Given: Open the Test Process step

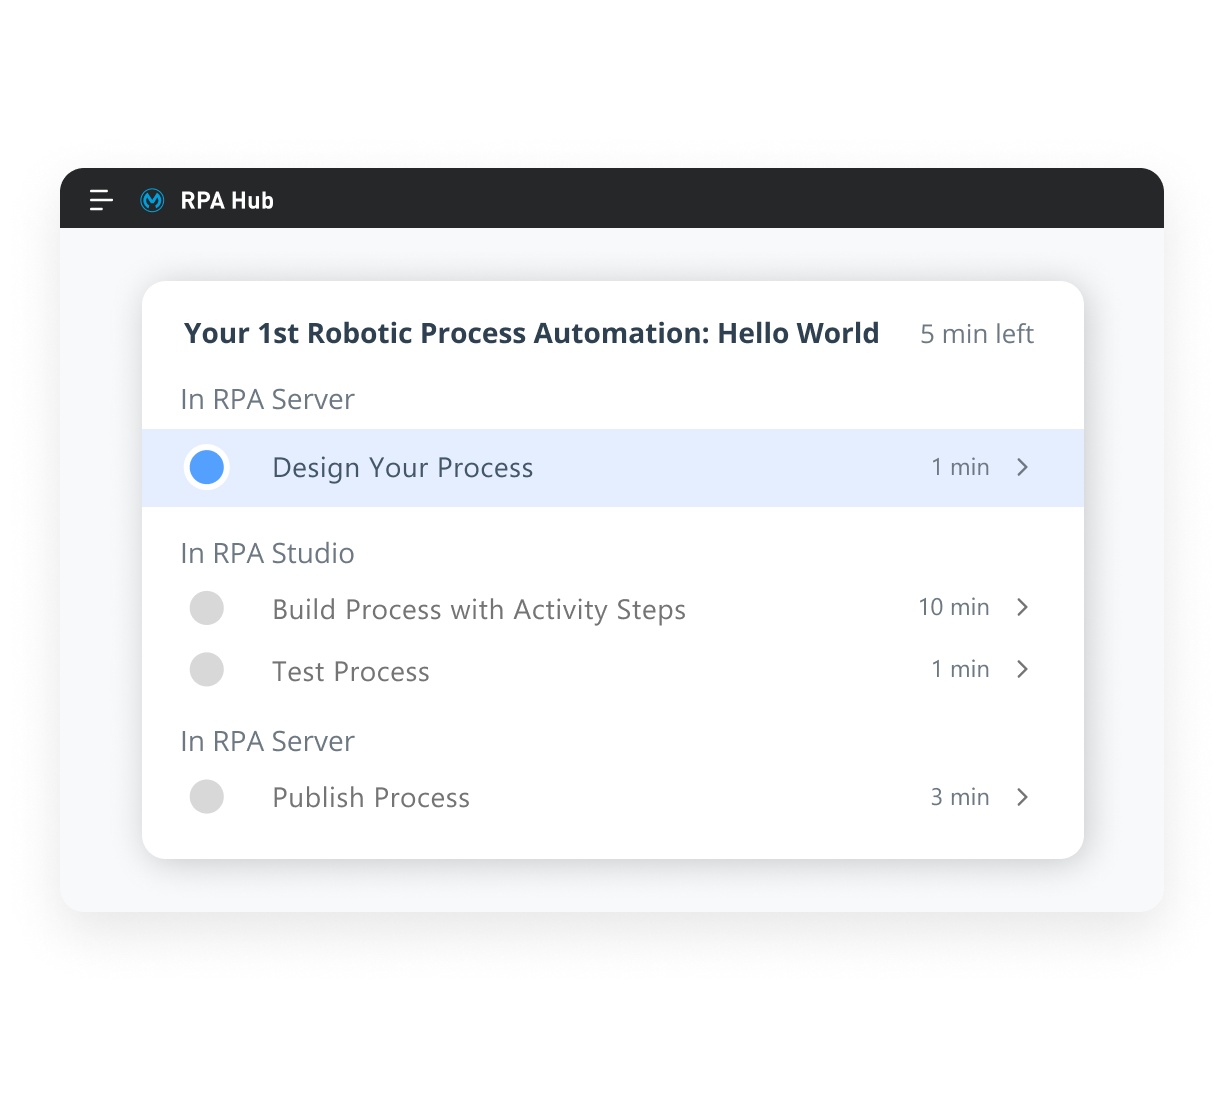Looking at the screenshot, I should pyautogui.click(x=613, y=670).
